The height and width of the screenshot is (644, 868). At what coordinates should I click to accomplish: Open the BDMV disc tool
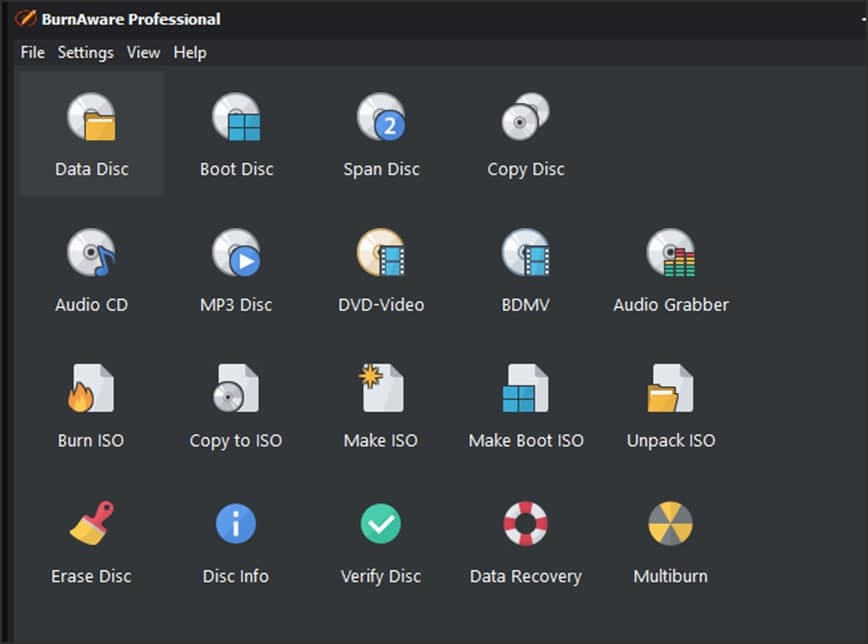coord(526,254)
